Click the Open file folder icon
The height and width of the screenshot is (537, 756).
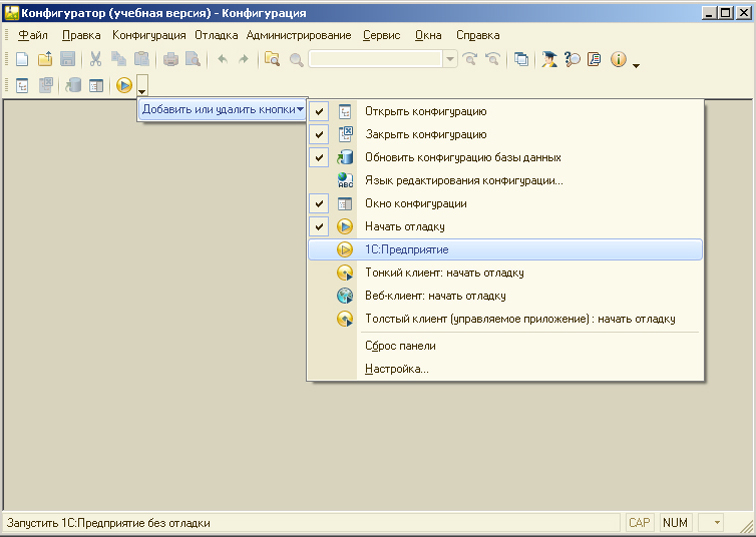point(45,59)
